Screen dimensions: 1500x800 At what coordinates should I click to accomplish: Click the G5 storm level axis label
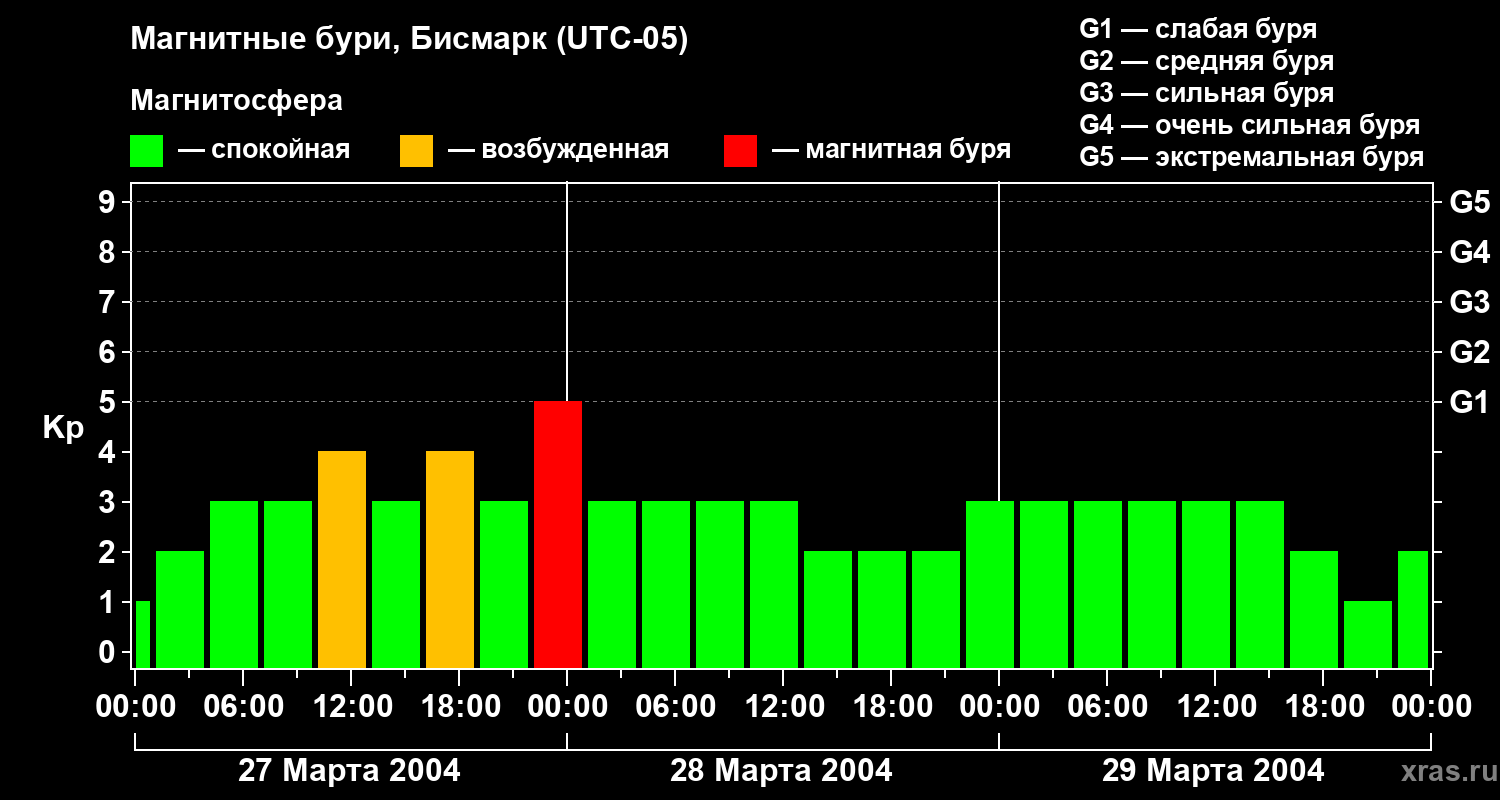pos(1469,203)
